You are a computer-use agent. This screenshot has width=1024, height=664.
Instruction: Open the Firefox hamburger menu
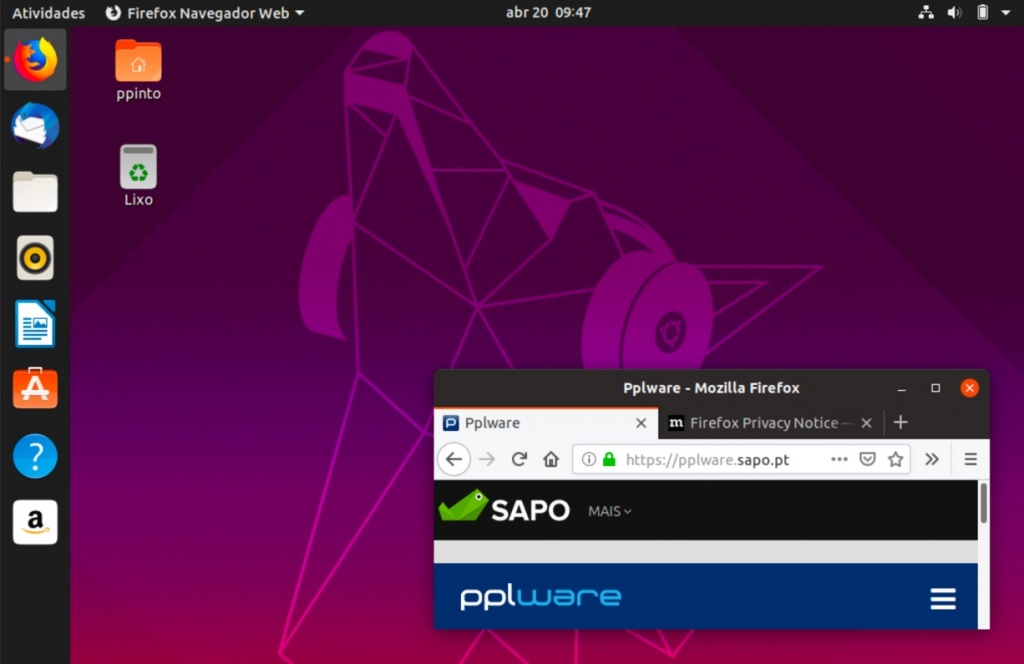(x=970, y=460)
